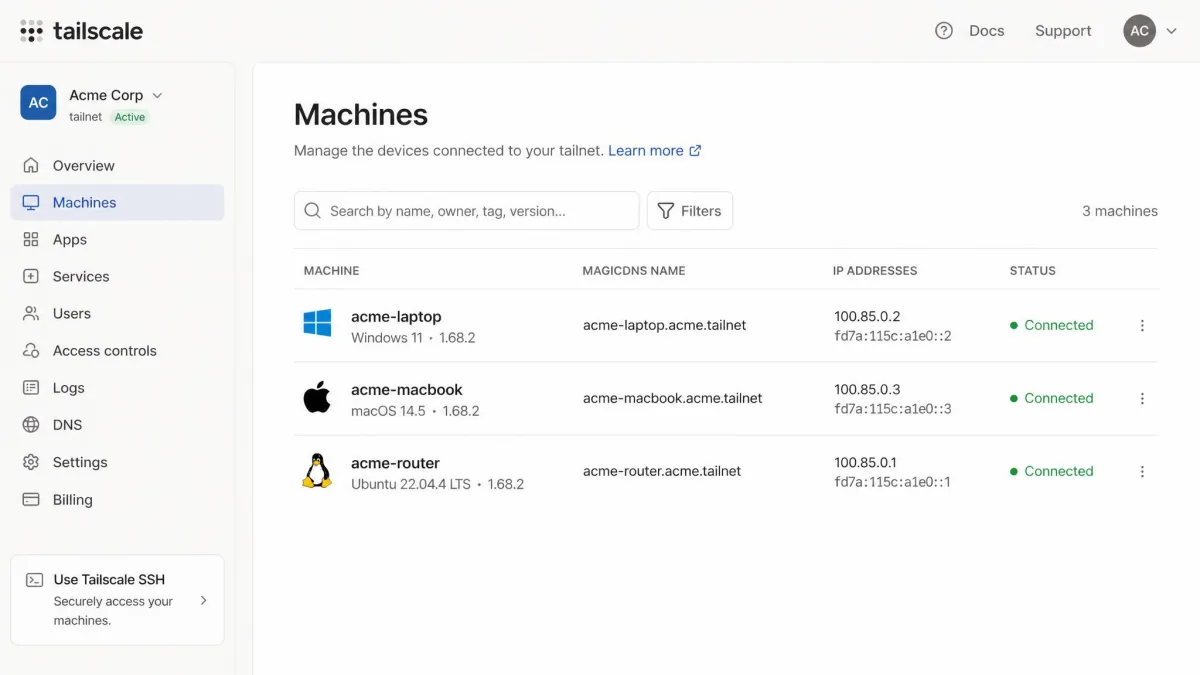1200x675 pixels.
Task: Open the three-dot menu for acme-laptop
Action: 1142,325
